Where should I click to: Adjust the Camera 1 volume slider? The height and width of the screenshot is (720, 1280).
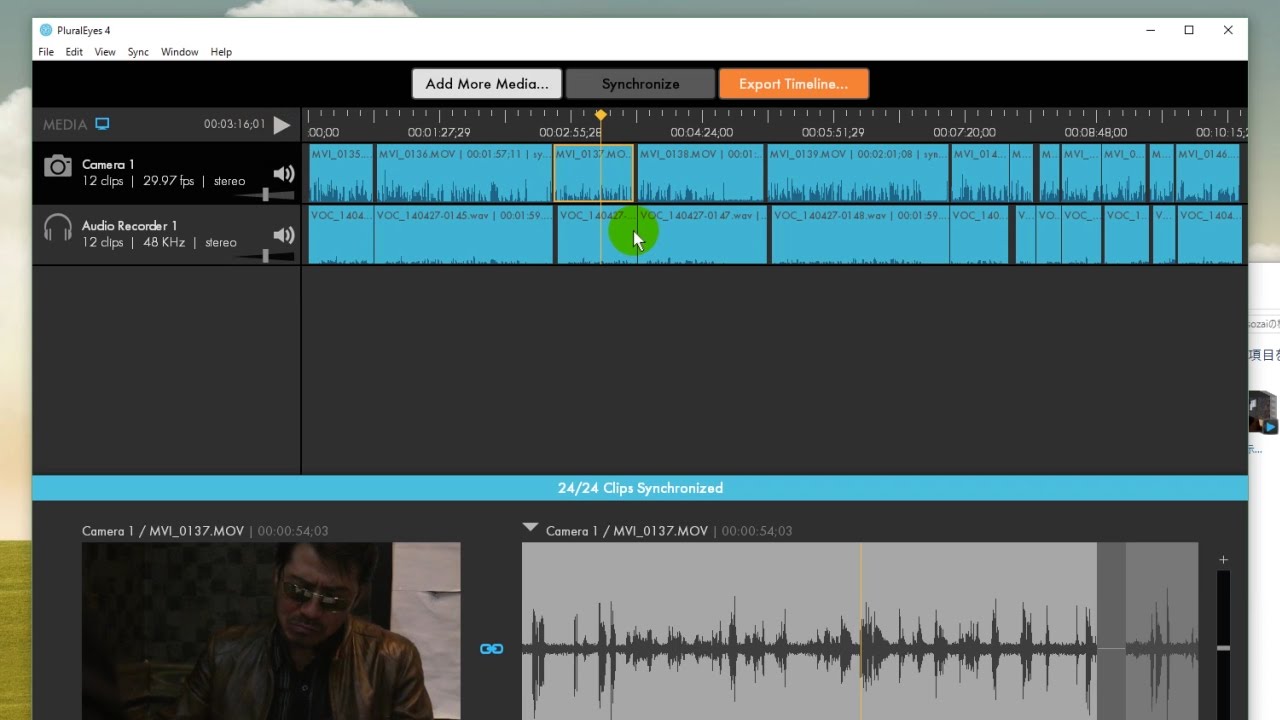pyautogui.click(x=265, y=195)
